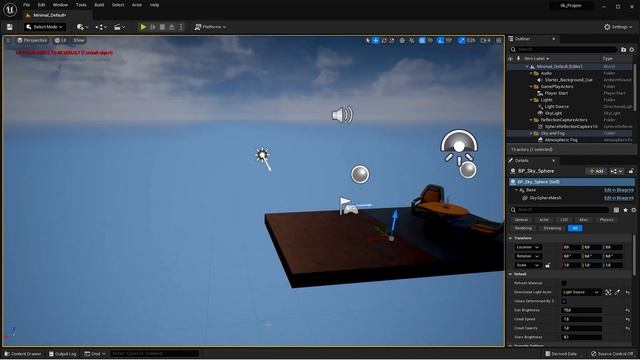This screenshot has height=360, width=640.
Task: Open the Show flags menu in viewport
Action: [x=79, y=40]
